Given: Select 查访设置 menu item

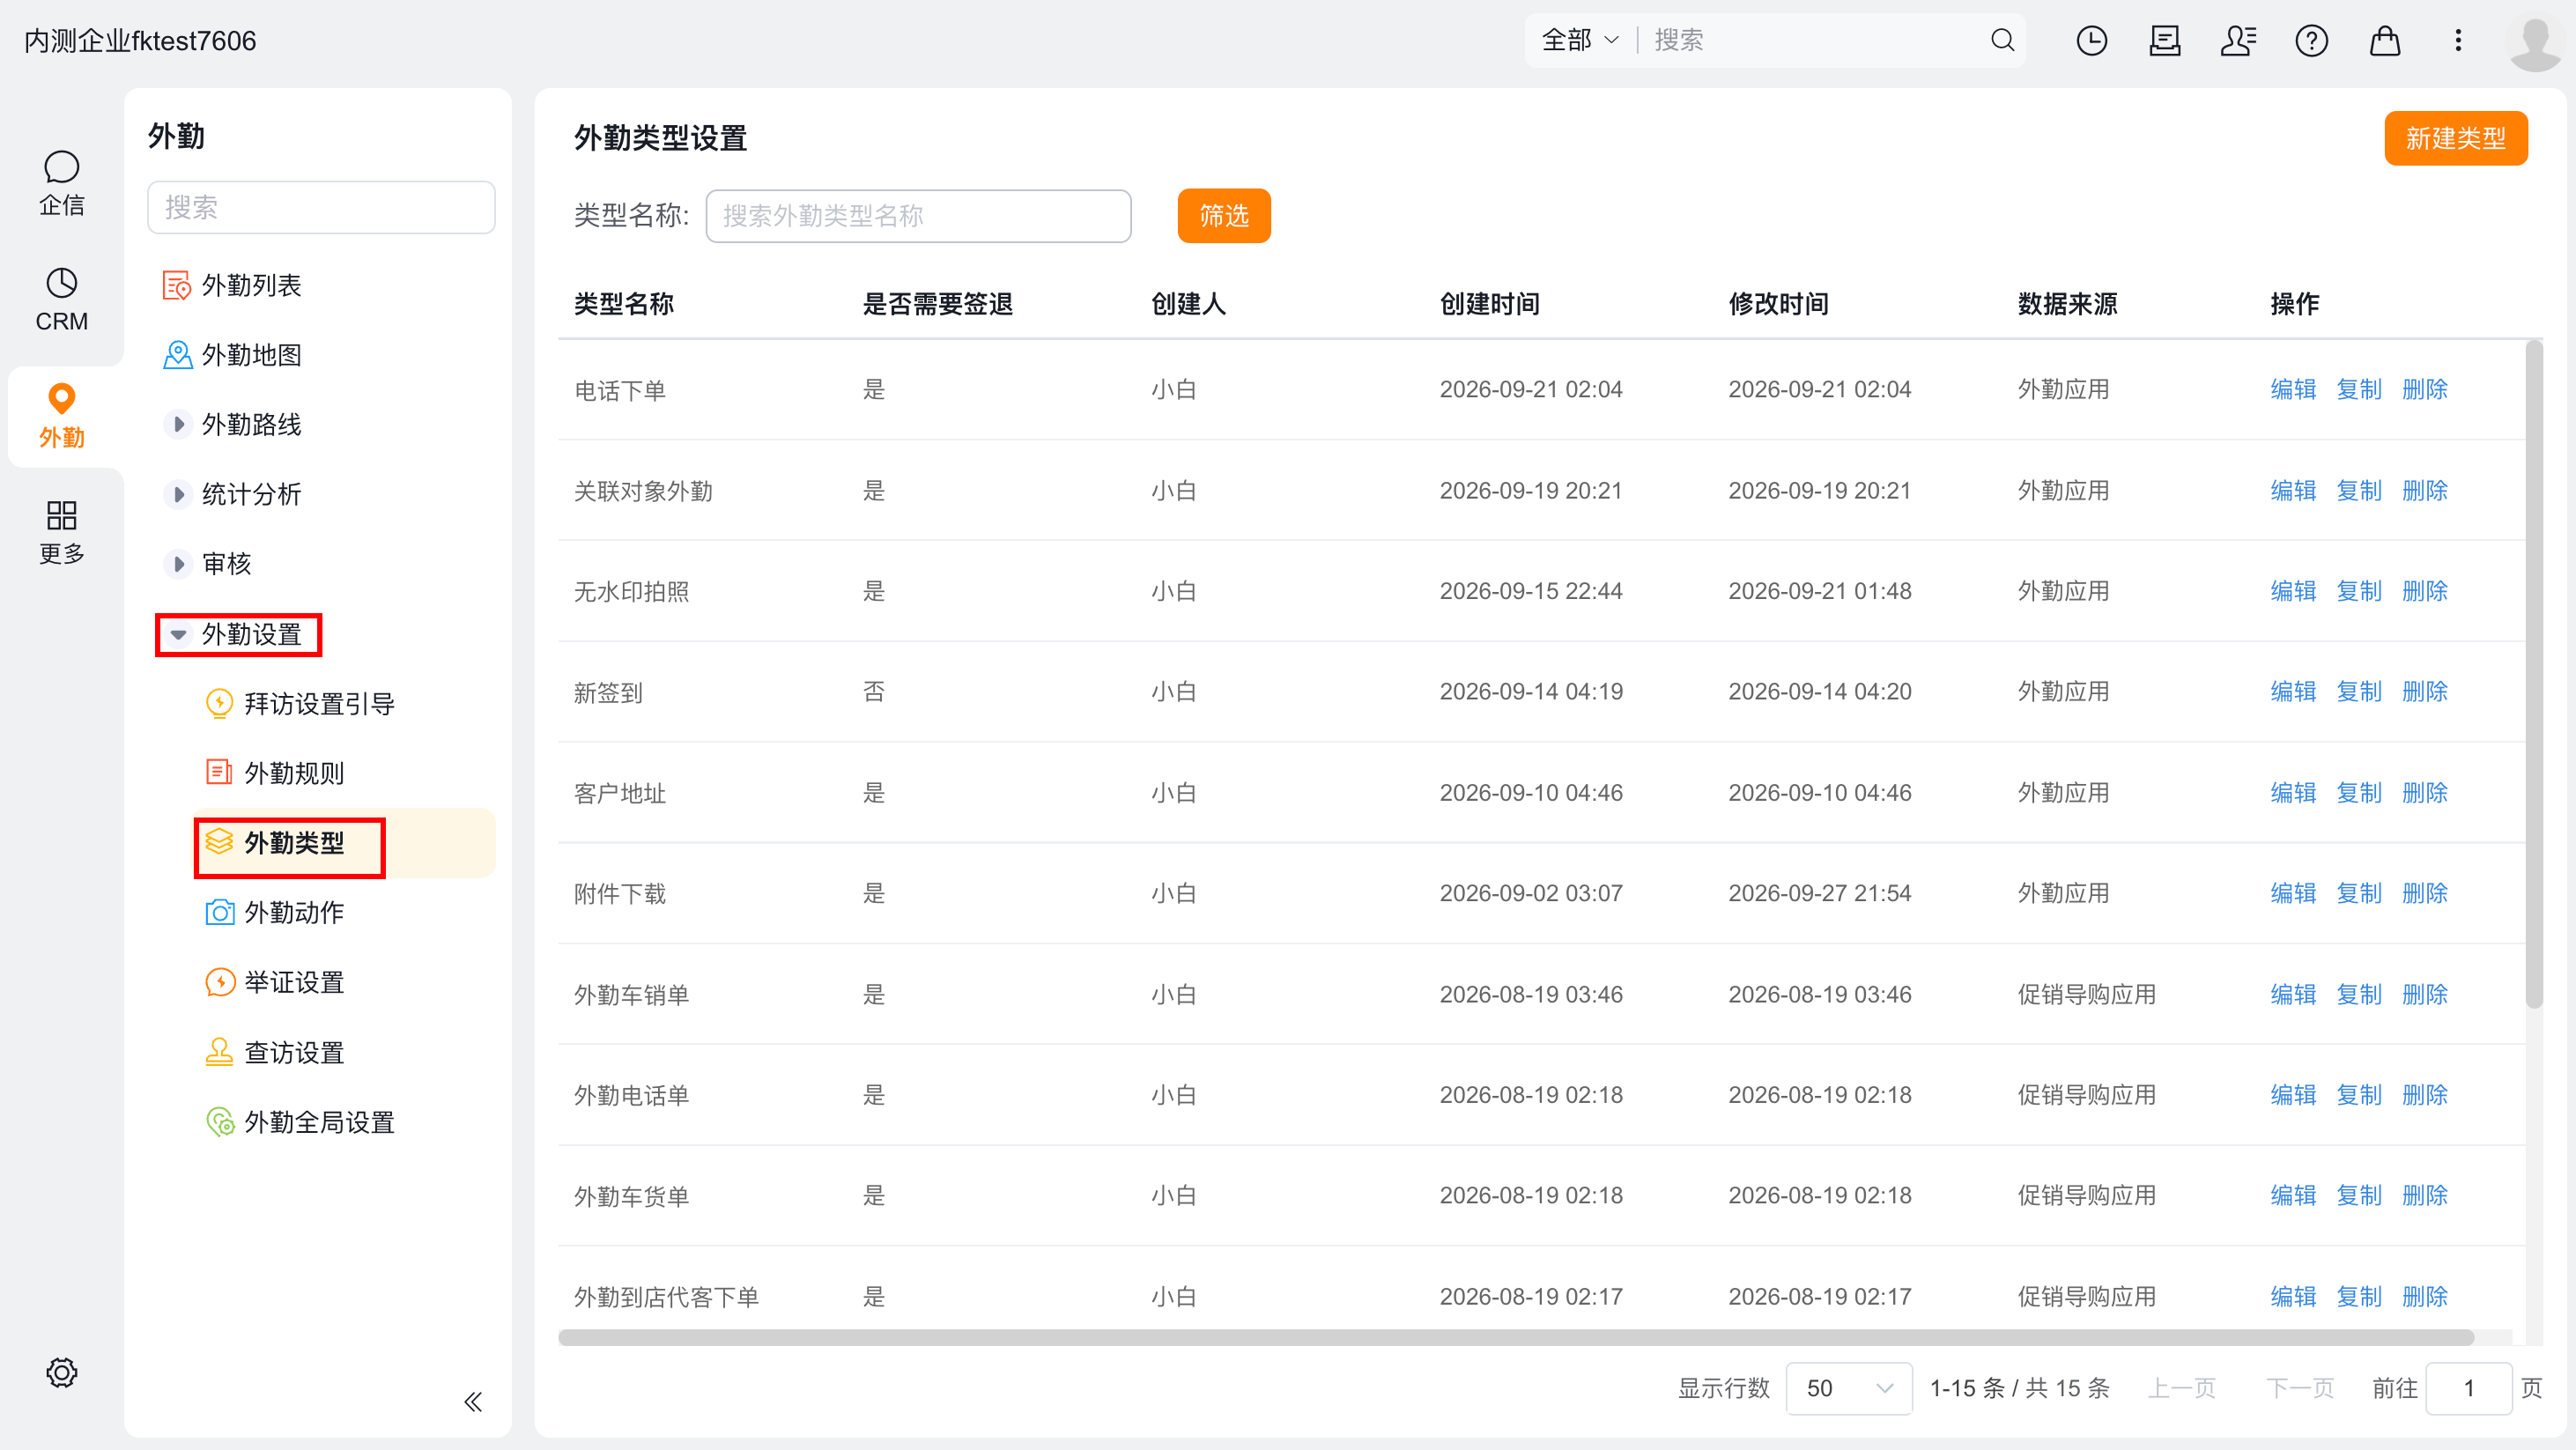Looking at the screenshot, I should tap(275, 1052).
